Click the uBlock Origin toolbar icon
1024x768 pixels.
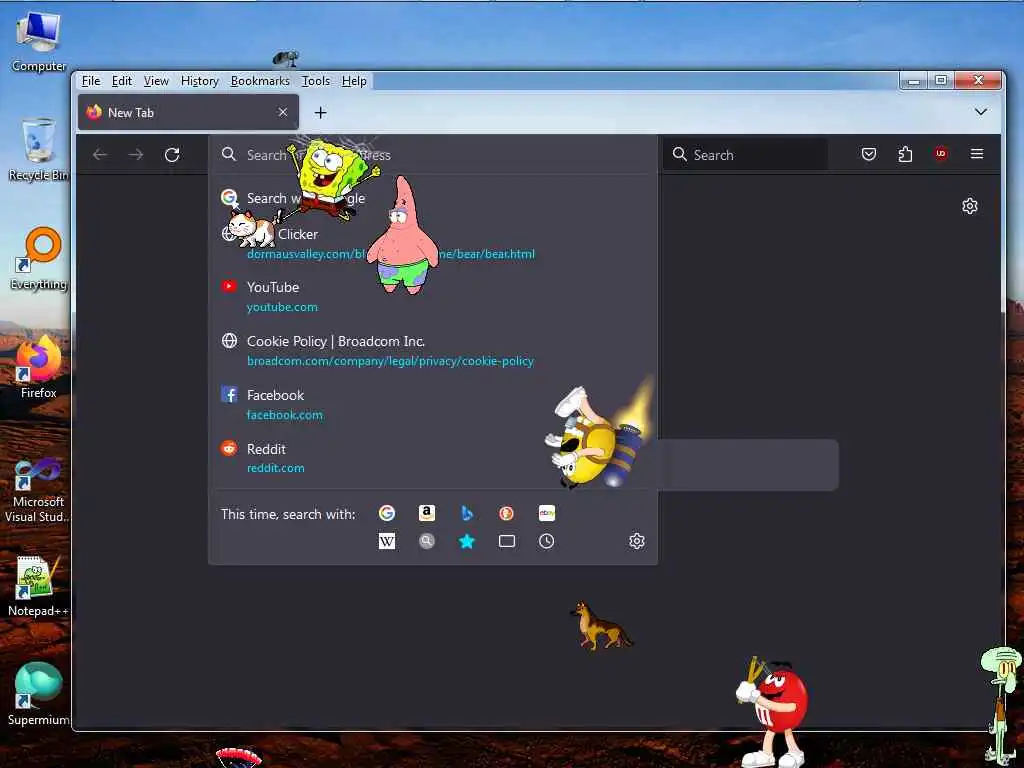[x=941, y=154]
